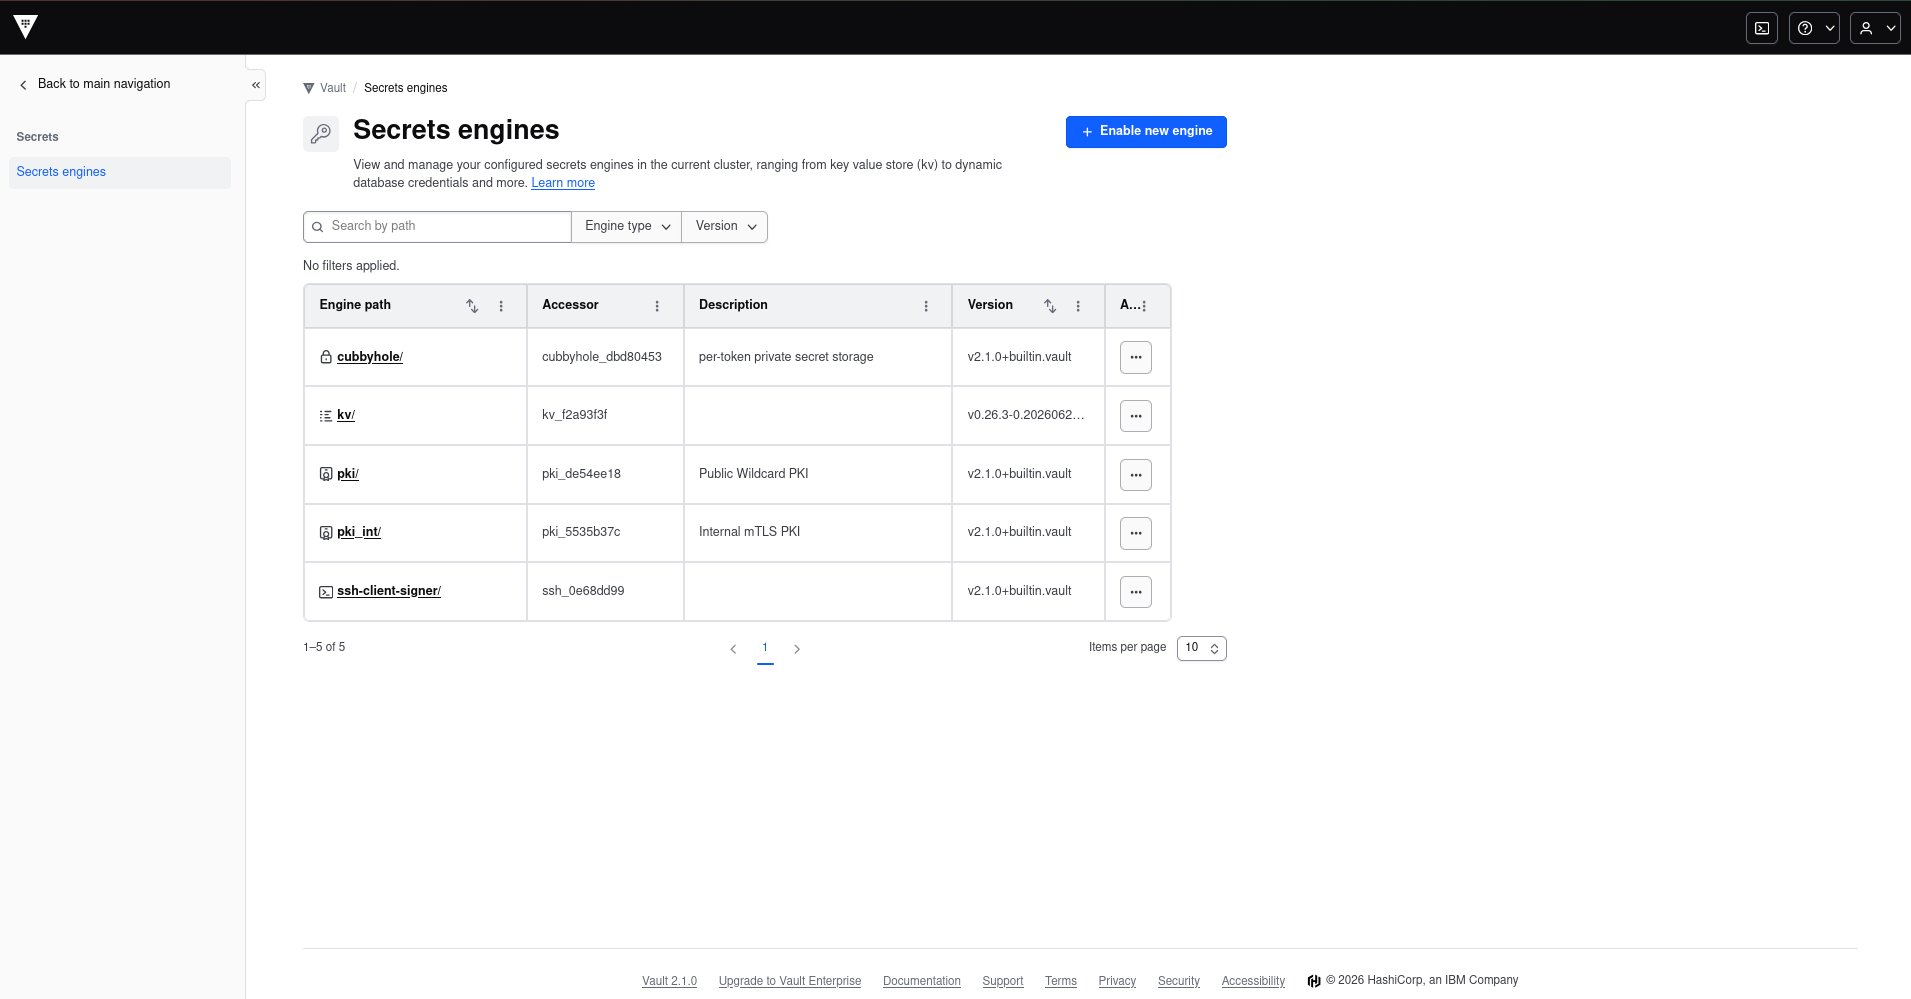Go back to main navigation
Screen dimensions: 1911x999
(94, 84)
